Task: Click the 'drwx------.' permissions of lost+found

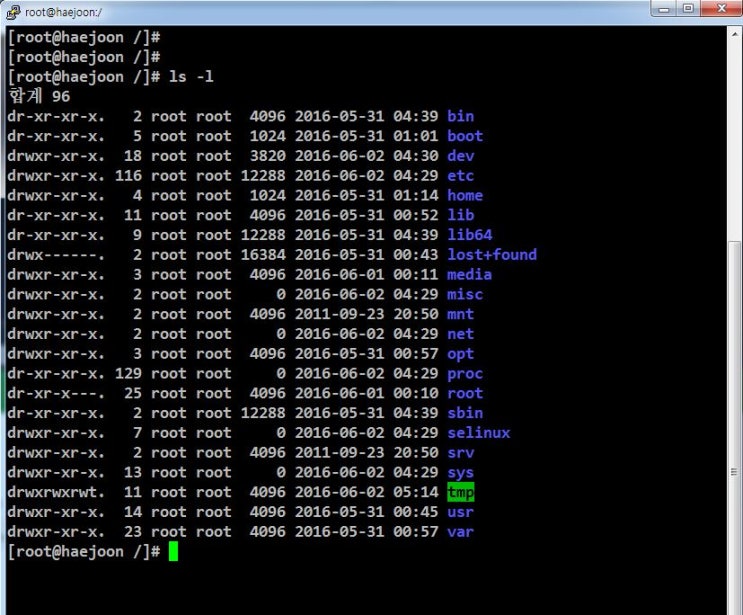Action: coord(56,255)
